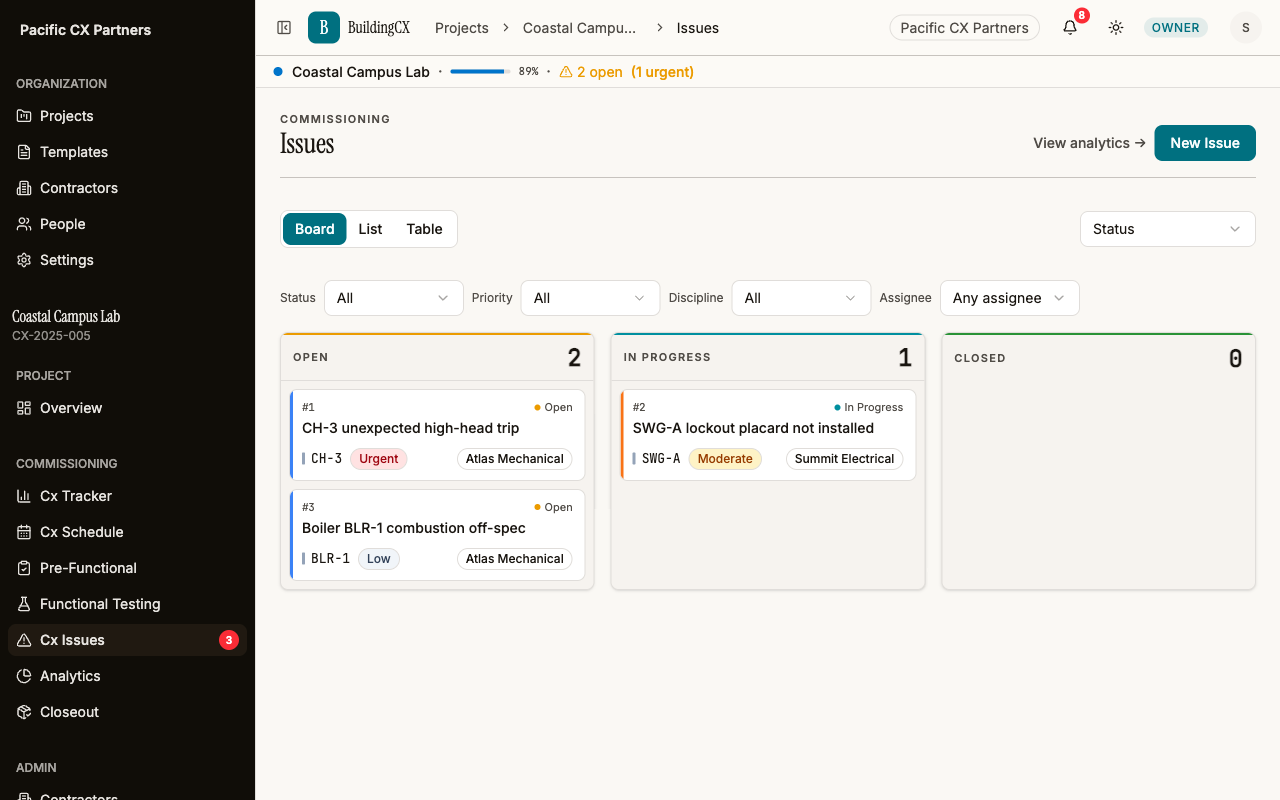Click Settings gear icon in sidebar
The image size is (1280, 800).
point(24,260)
